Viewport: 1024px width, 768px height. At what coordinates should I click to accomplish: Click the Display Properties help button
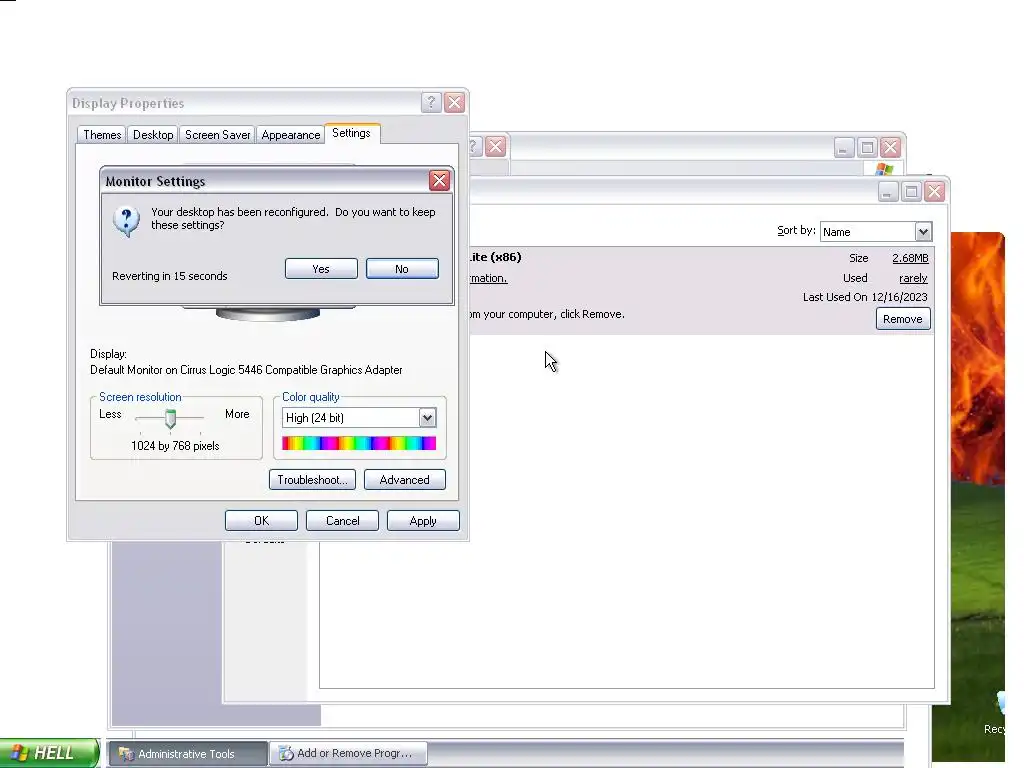tap(431, 103)
